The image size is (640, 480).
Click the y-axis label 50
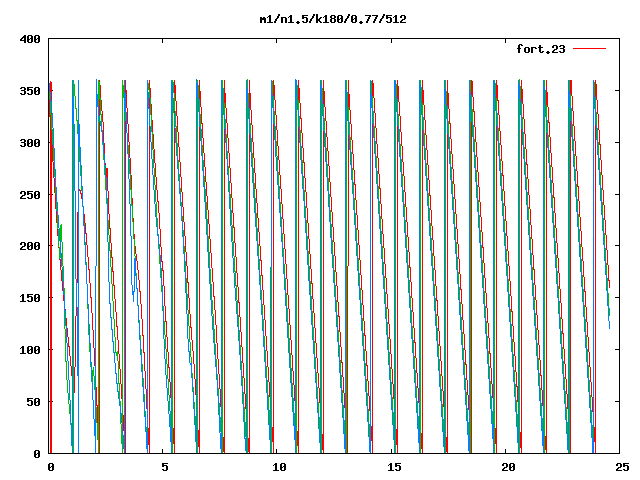(x=33, y=402)
